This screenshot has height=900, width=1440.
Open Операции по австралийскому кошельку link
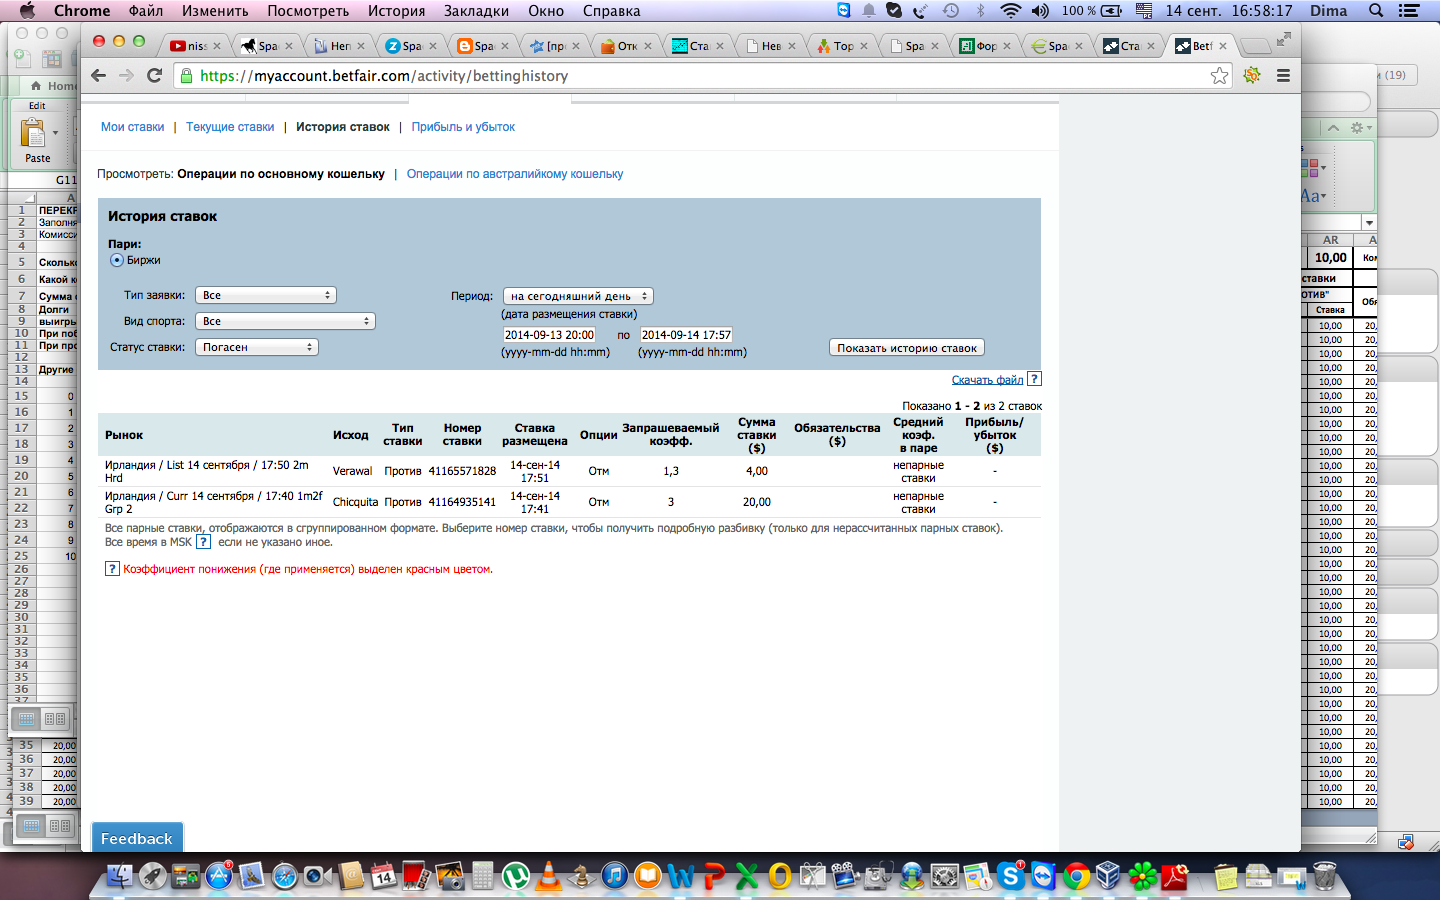coord(515,174)
